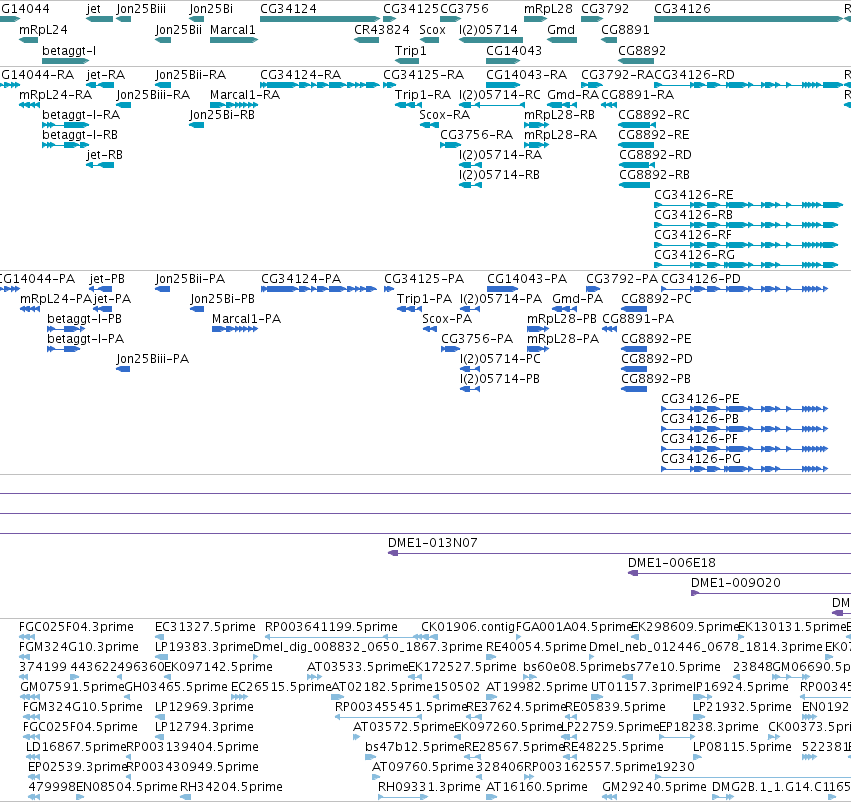
Task: Click the Trip1 gene label
Action: (410, 50)
